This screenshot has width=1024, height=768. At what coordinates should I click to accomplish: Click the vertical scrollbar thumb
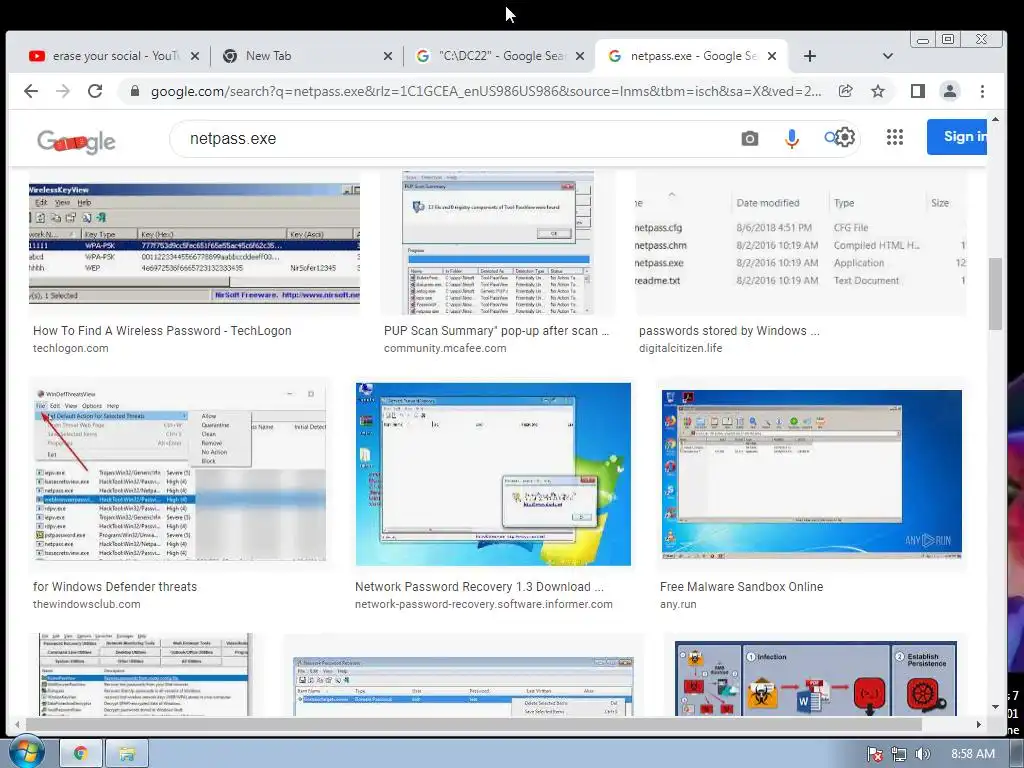(995, 293)
